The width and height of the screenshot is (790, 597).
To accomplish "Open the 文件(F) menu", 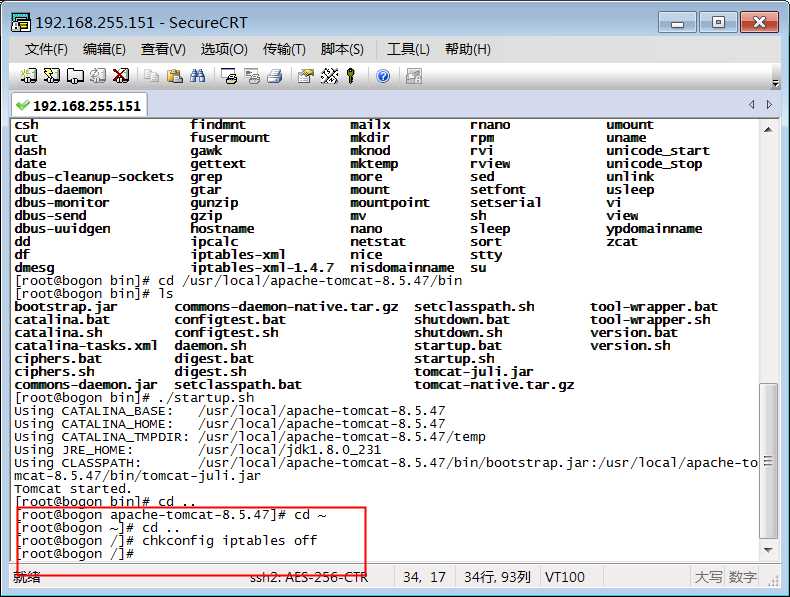I will pos(46,49).
